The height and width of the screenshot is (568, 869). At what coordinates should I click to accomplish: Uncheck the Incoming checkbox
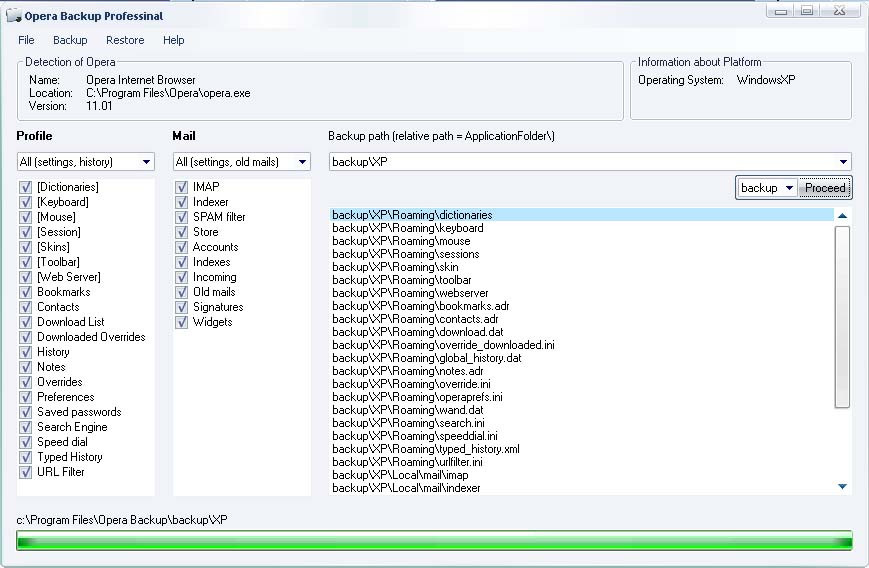(181, 277)
